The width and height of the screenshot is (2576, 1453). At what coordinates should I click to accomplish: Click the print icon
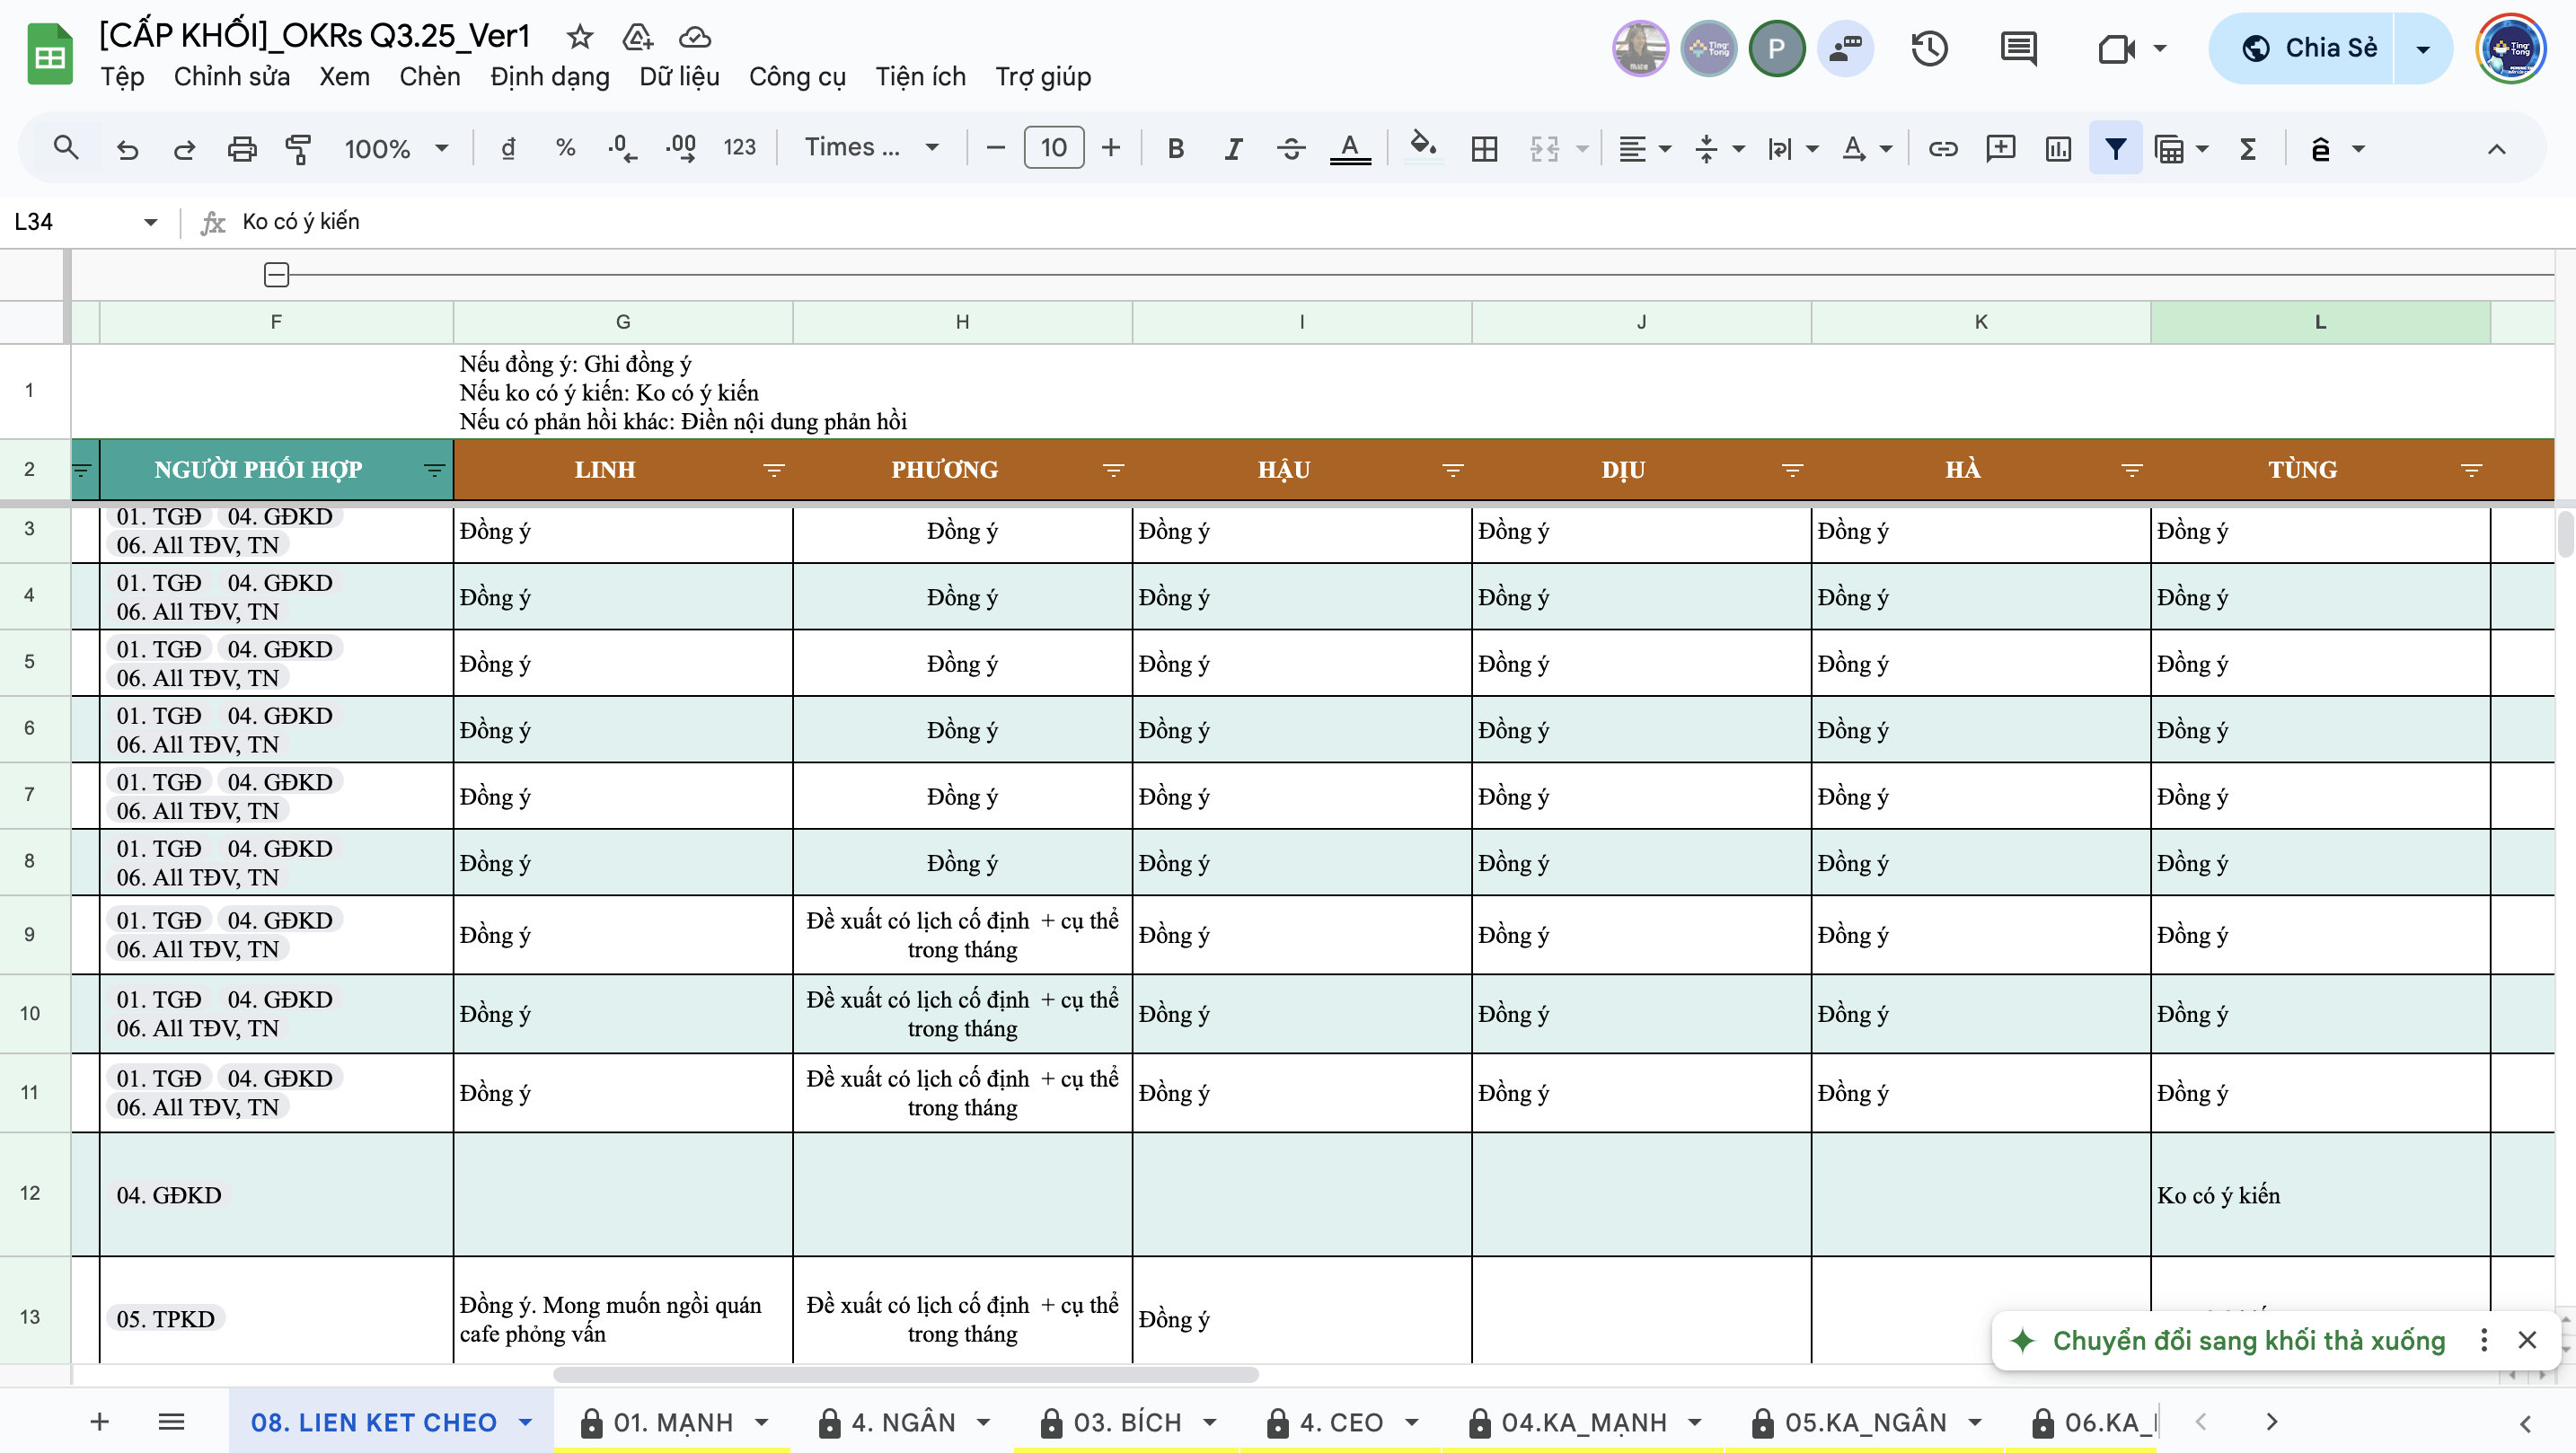(241, 149)
